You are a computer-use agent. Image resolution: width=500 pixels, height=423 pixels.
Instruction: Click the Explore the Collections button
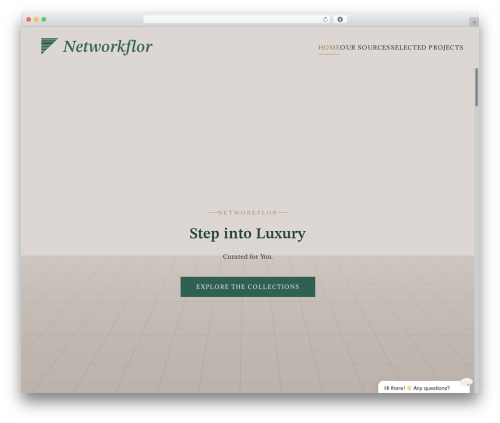[x=248, y=287]
